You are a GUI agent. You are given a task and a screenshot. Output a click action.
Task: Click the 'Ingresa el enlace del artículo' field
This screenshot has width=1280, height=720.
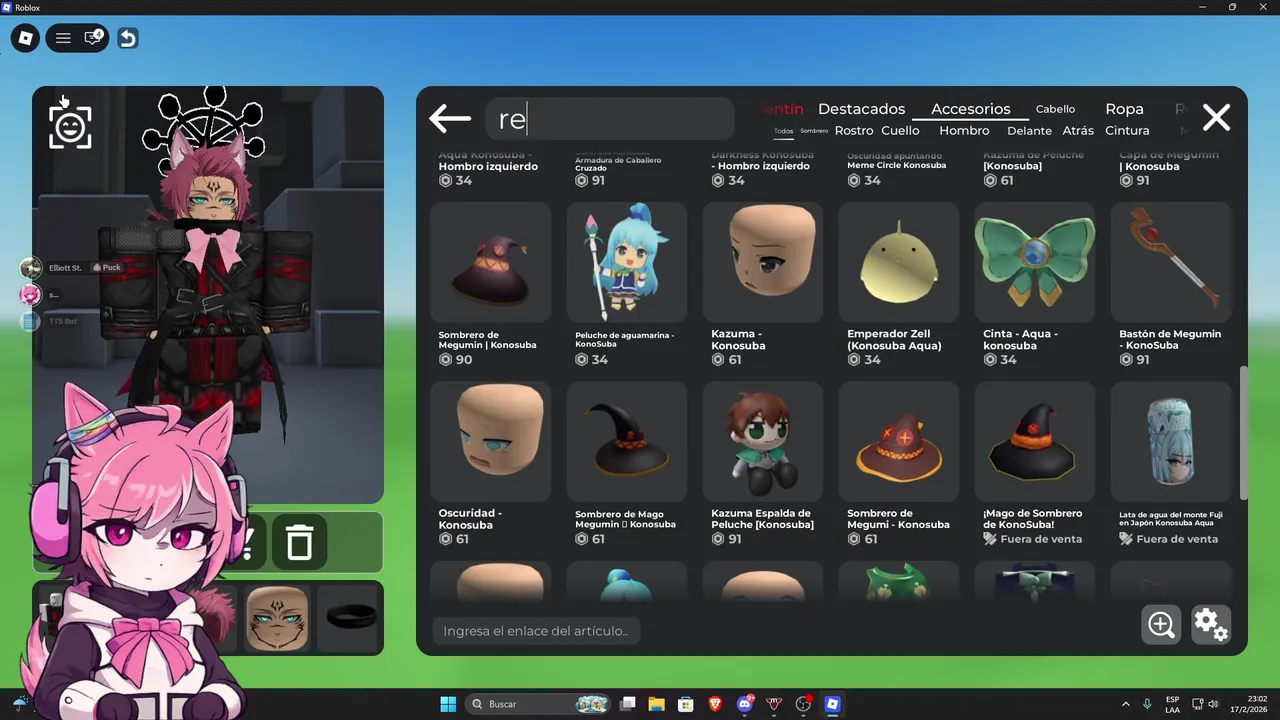pyautogui.click(x=536, y=631)
